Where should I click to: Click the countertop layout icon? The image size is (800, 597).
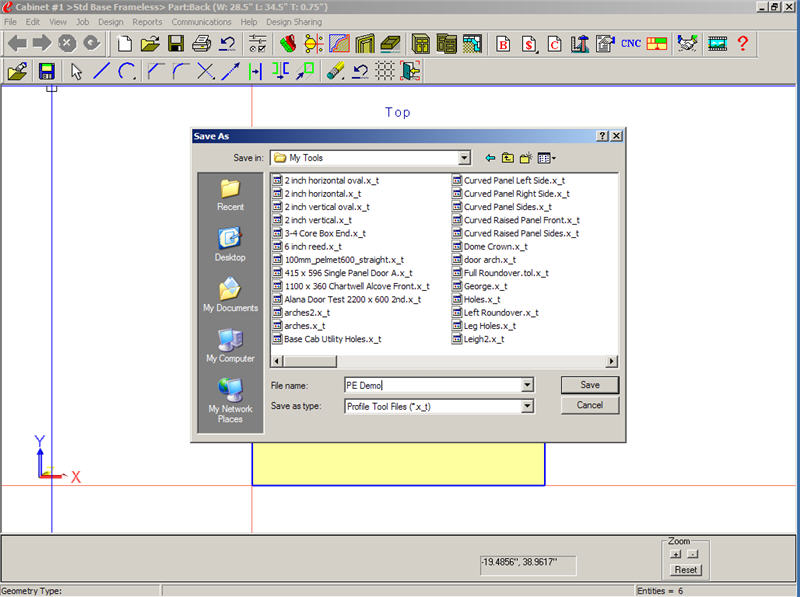472,43
